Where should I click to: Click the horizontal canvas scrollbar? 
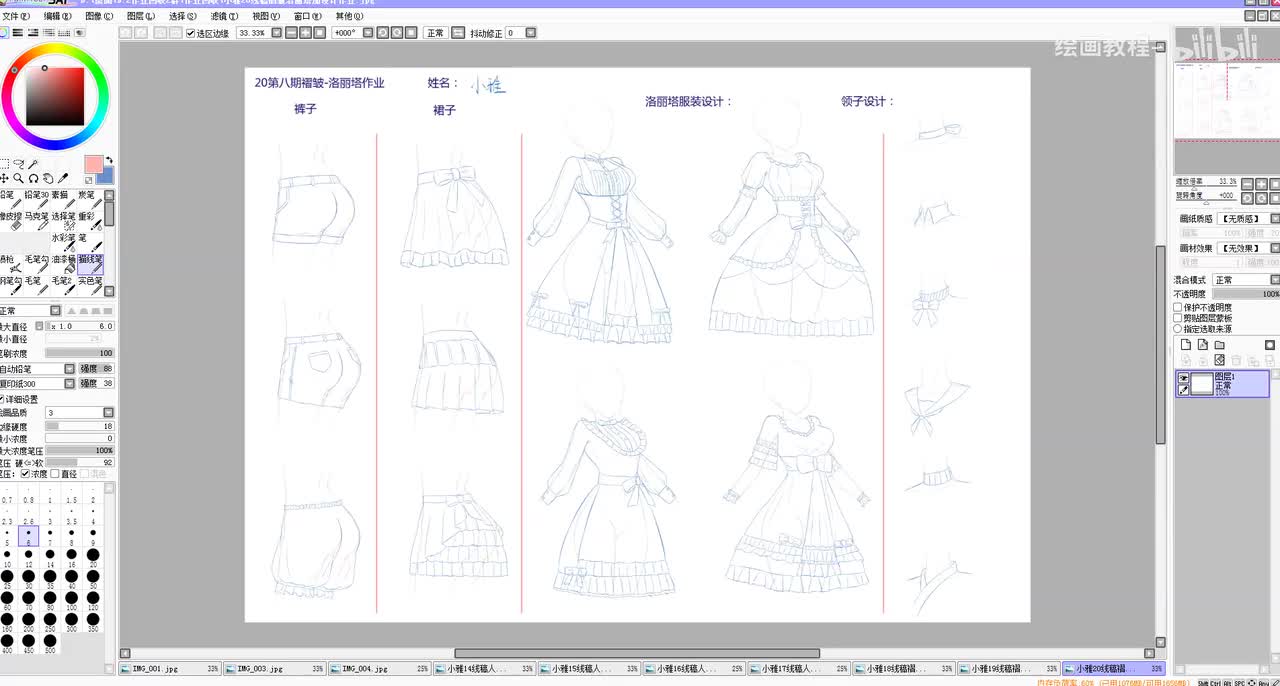pos(637,653)
